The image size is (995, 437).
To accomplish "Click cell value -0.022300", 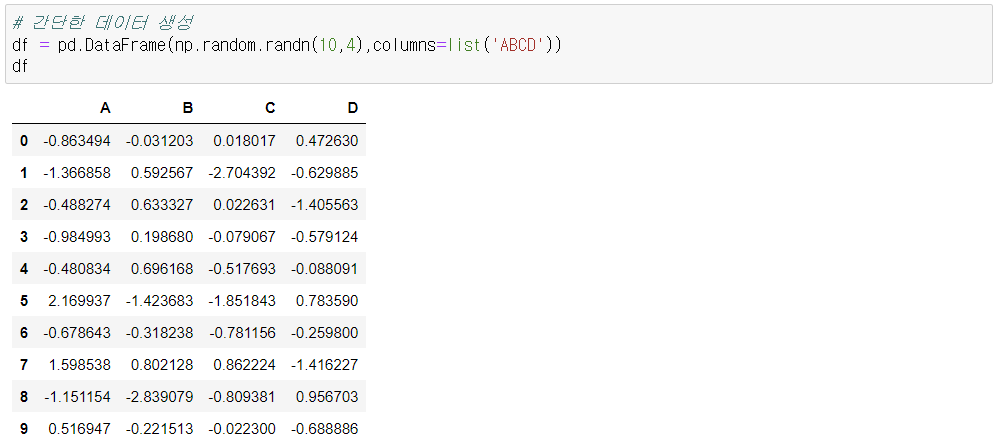I will (x=242, y=429).
